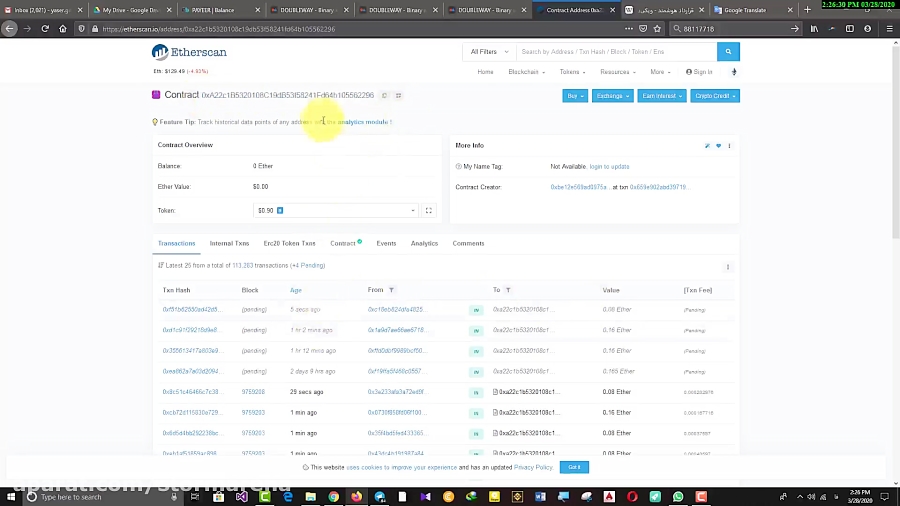Click Sign In link
This screenshot has height=506, width=900.
pos(699,72)
